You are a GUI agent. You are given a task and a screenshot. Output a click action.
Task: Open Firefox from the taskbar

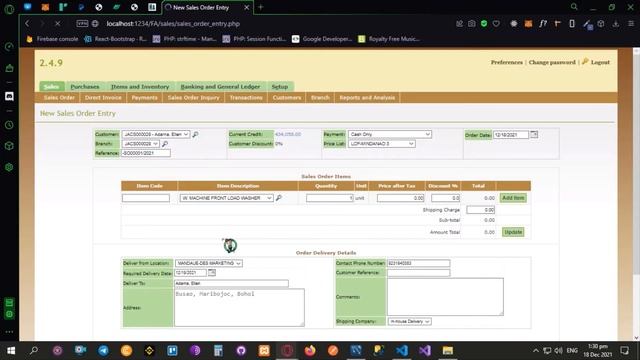(310, 350)
